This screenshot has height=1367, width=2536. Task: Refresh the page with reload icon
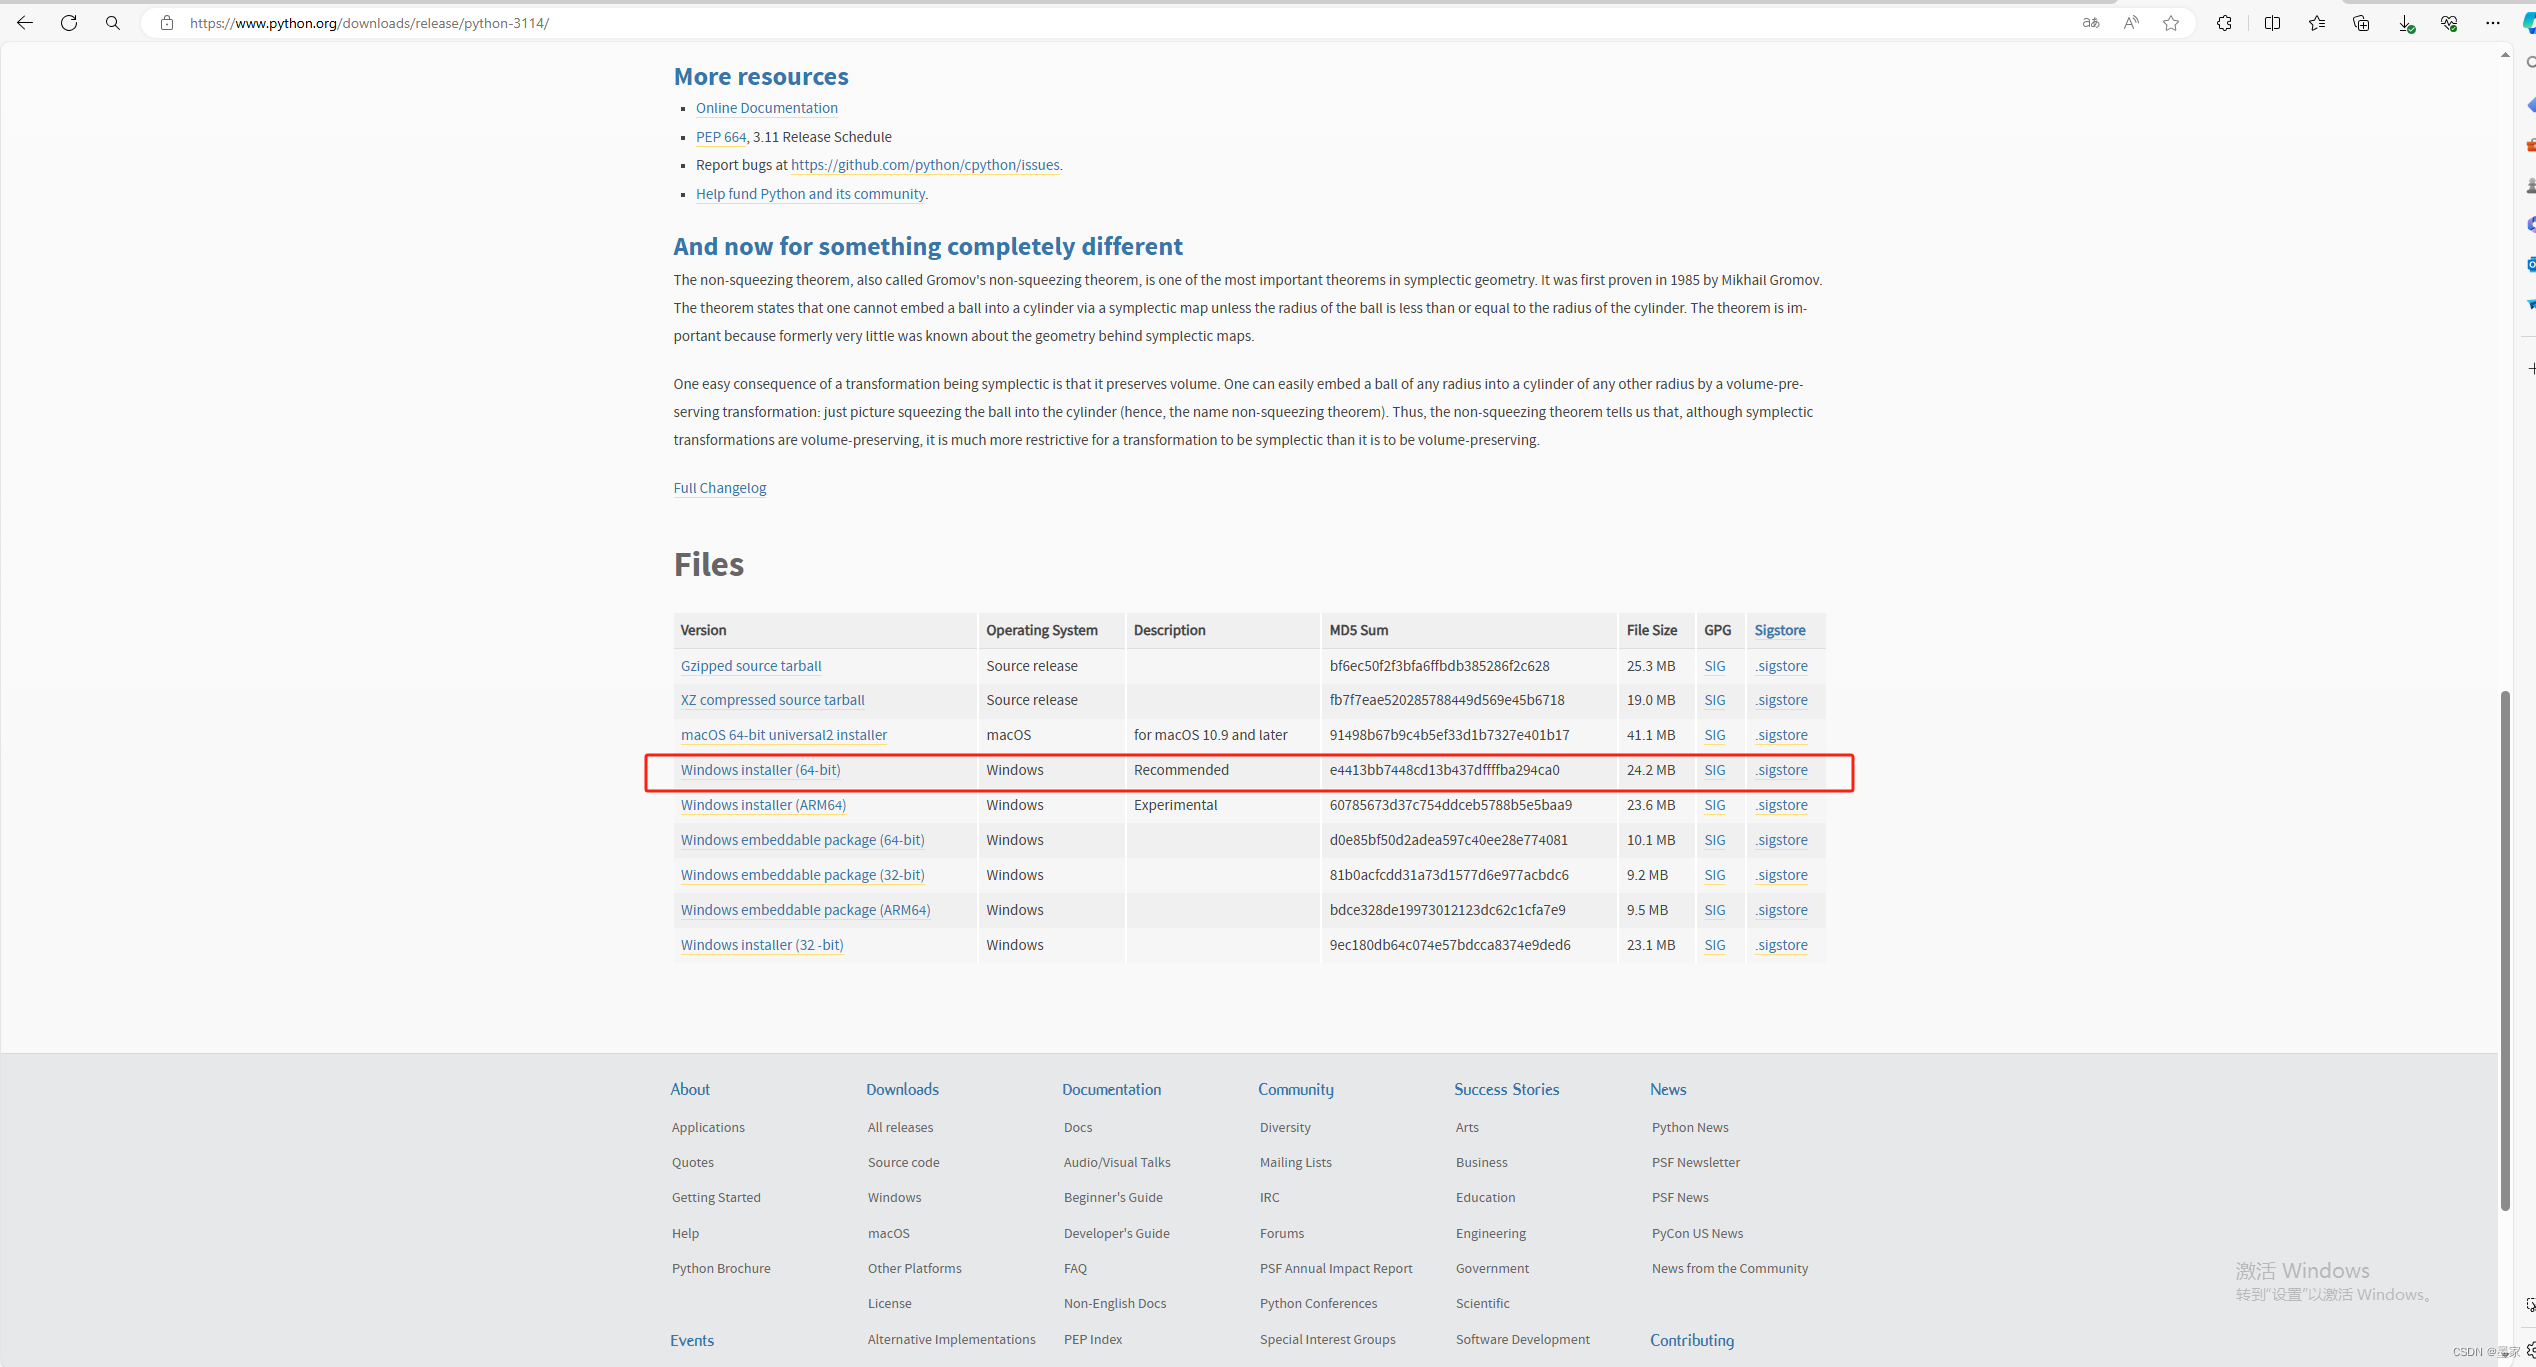click(x=69, y=23)
